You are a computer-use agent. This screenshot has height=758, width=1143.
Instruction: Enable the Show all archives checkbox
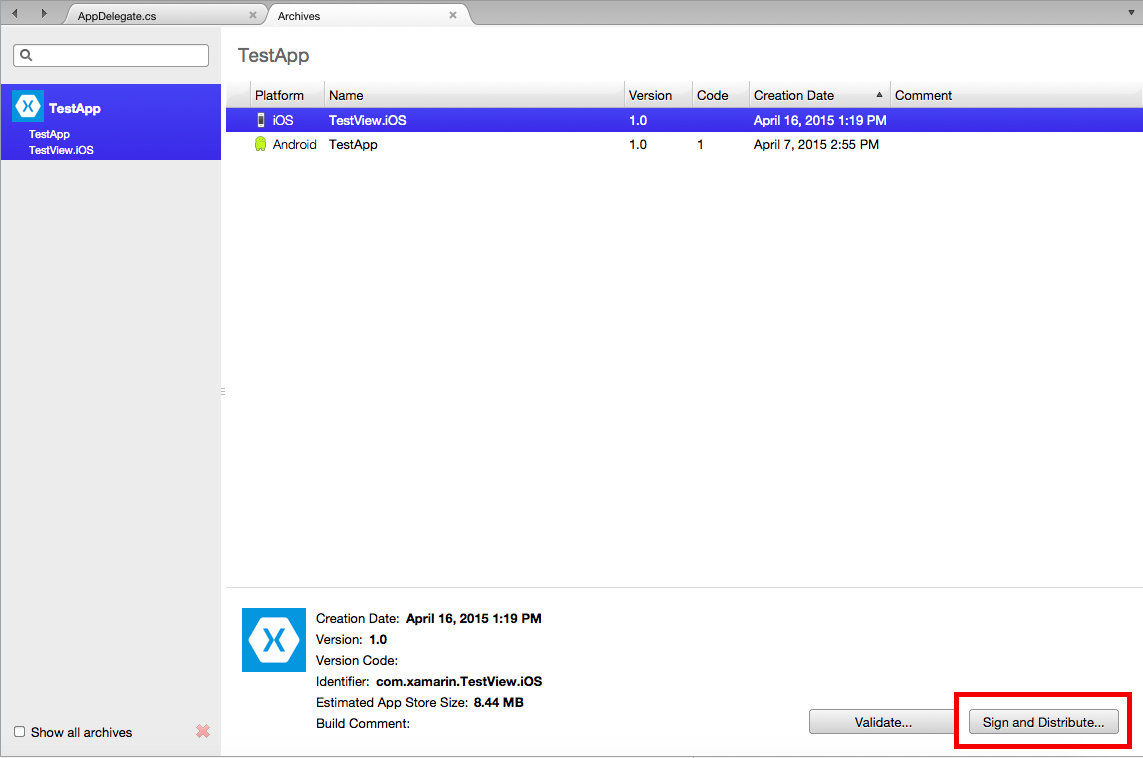point(20,732)
